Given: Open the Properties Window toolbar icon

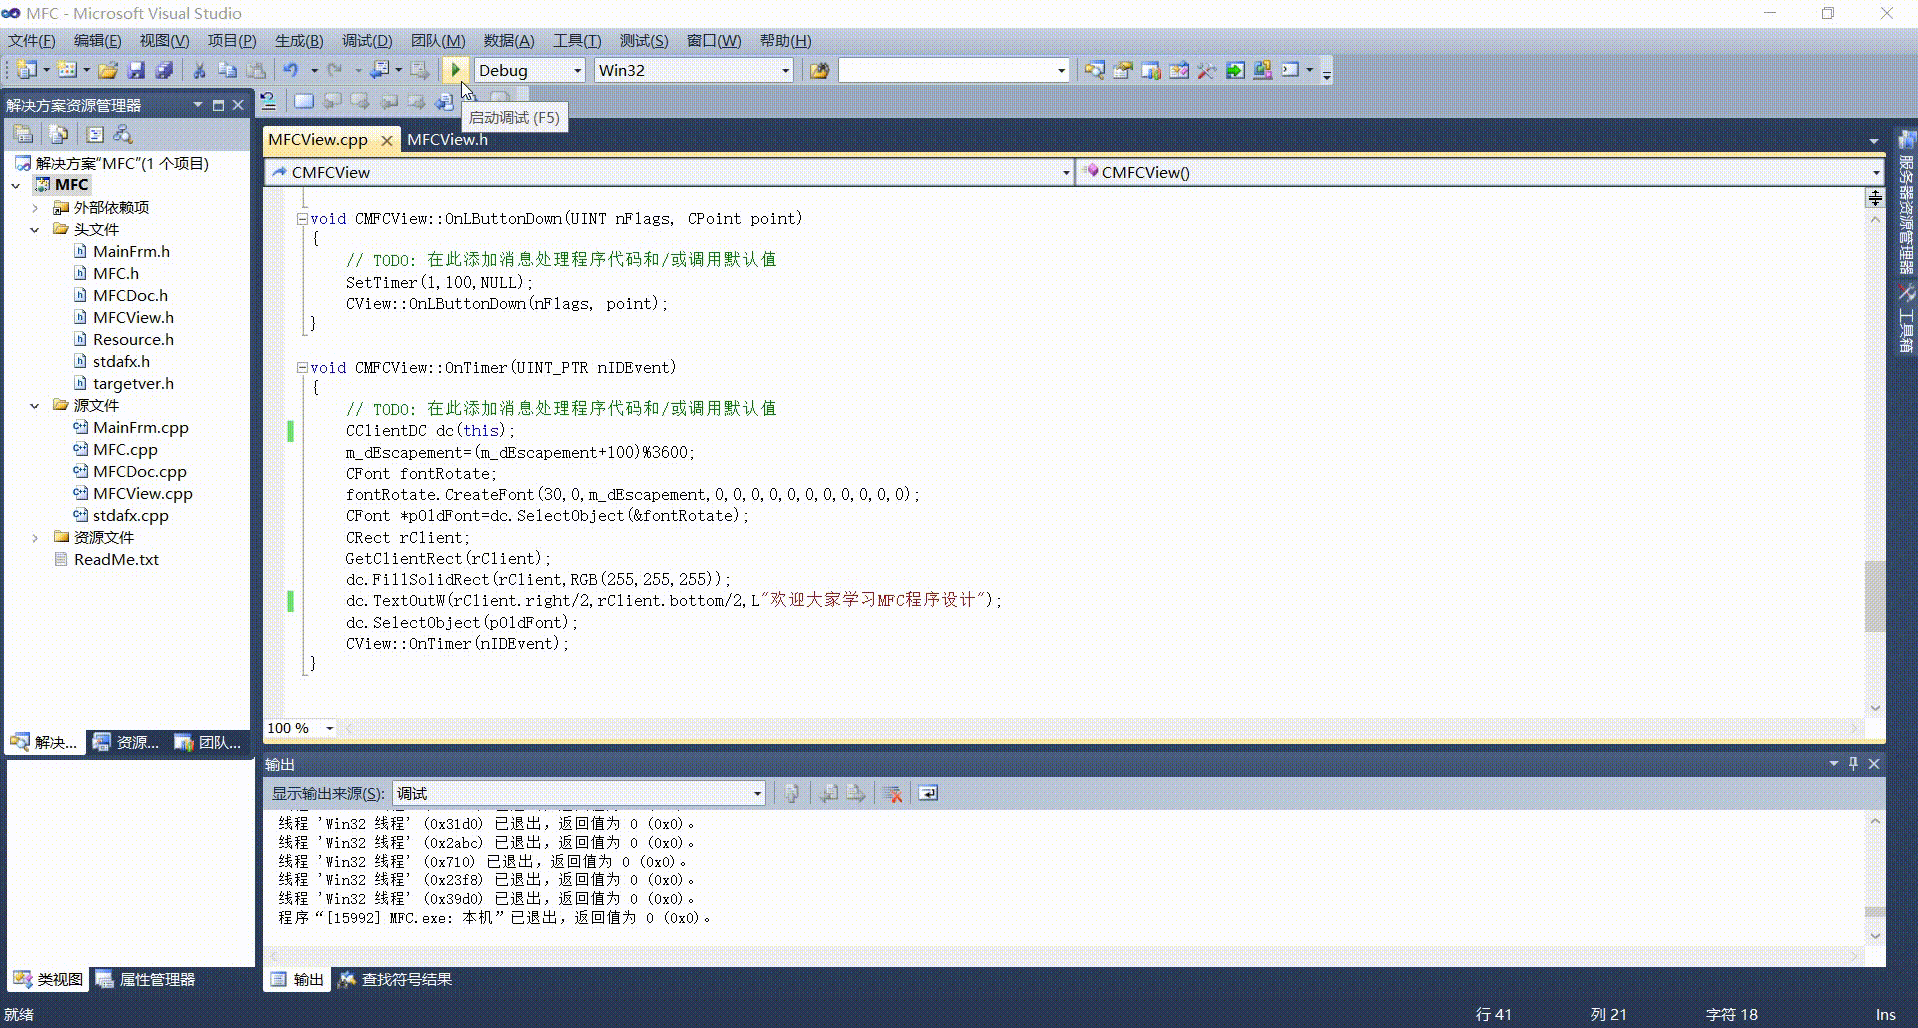Looking at the screenshot, I should [x=1123, y=70].
